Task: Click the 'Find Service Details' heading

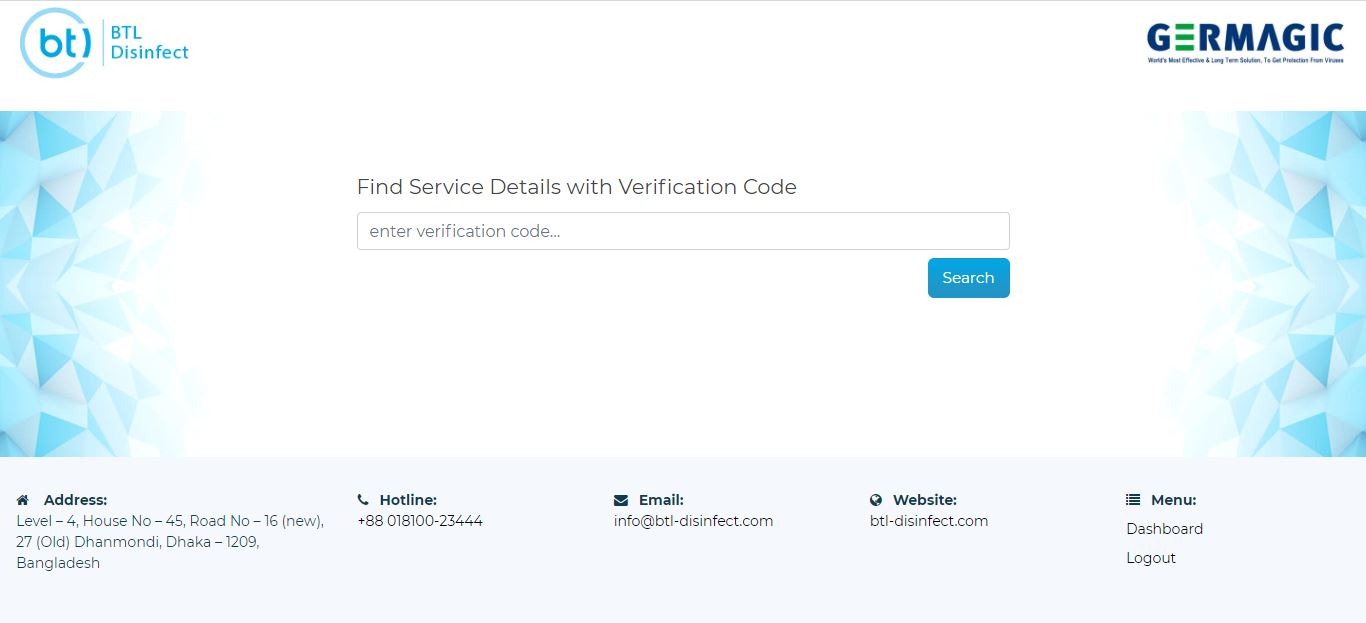Action: [577, 187]
